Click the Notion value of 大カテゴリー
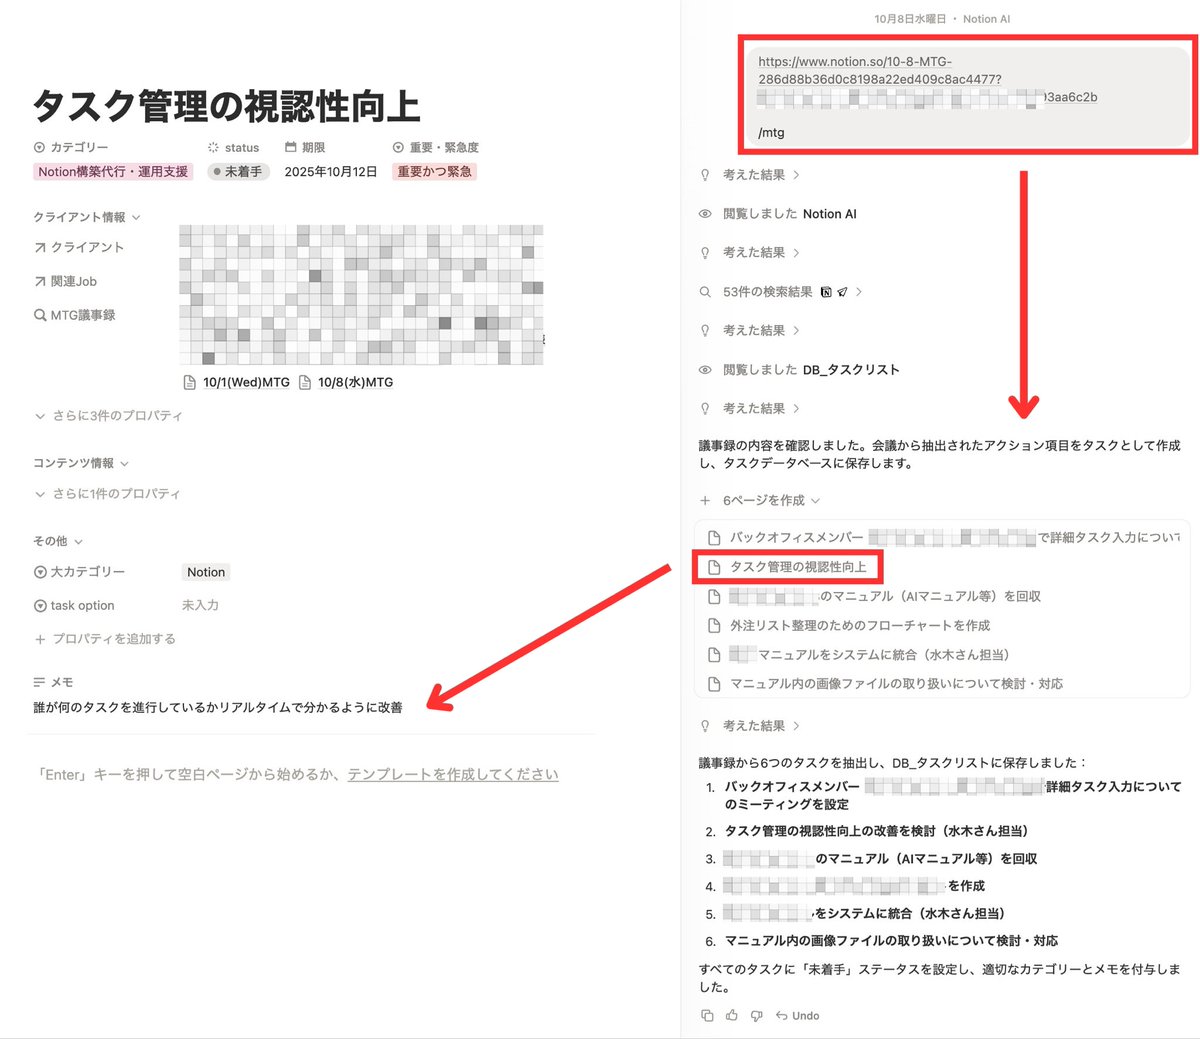Screen dimensions: 1200x1039 coord(206,572)
